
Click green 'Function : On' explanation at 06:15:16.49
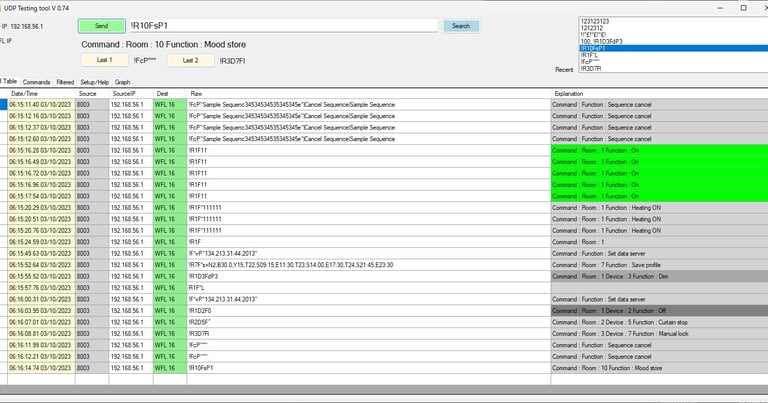click(x=659, y=162)
